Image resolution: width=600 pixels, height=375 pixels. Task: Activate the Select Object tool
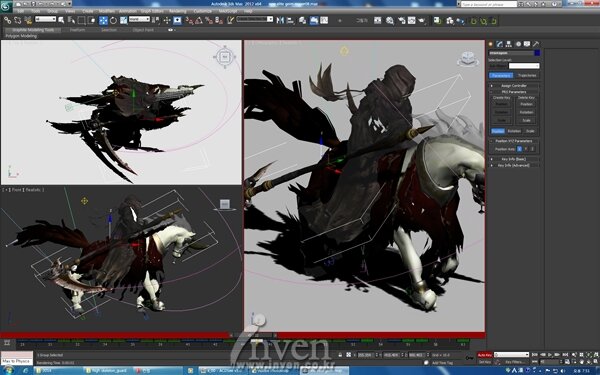coord(61,20)
